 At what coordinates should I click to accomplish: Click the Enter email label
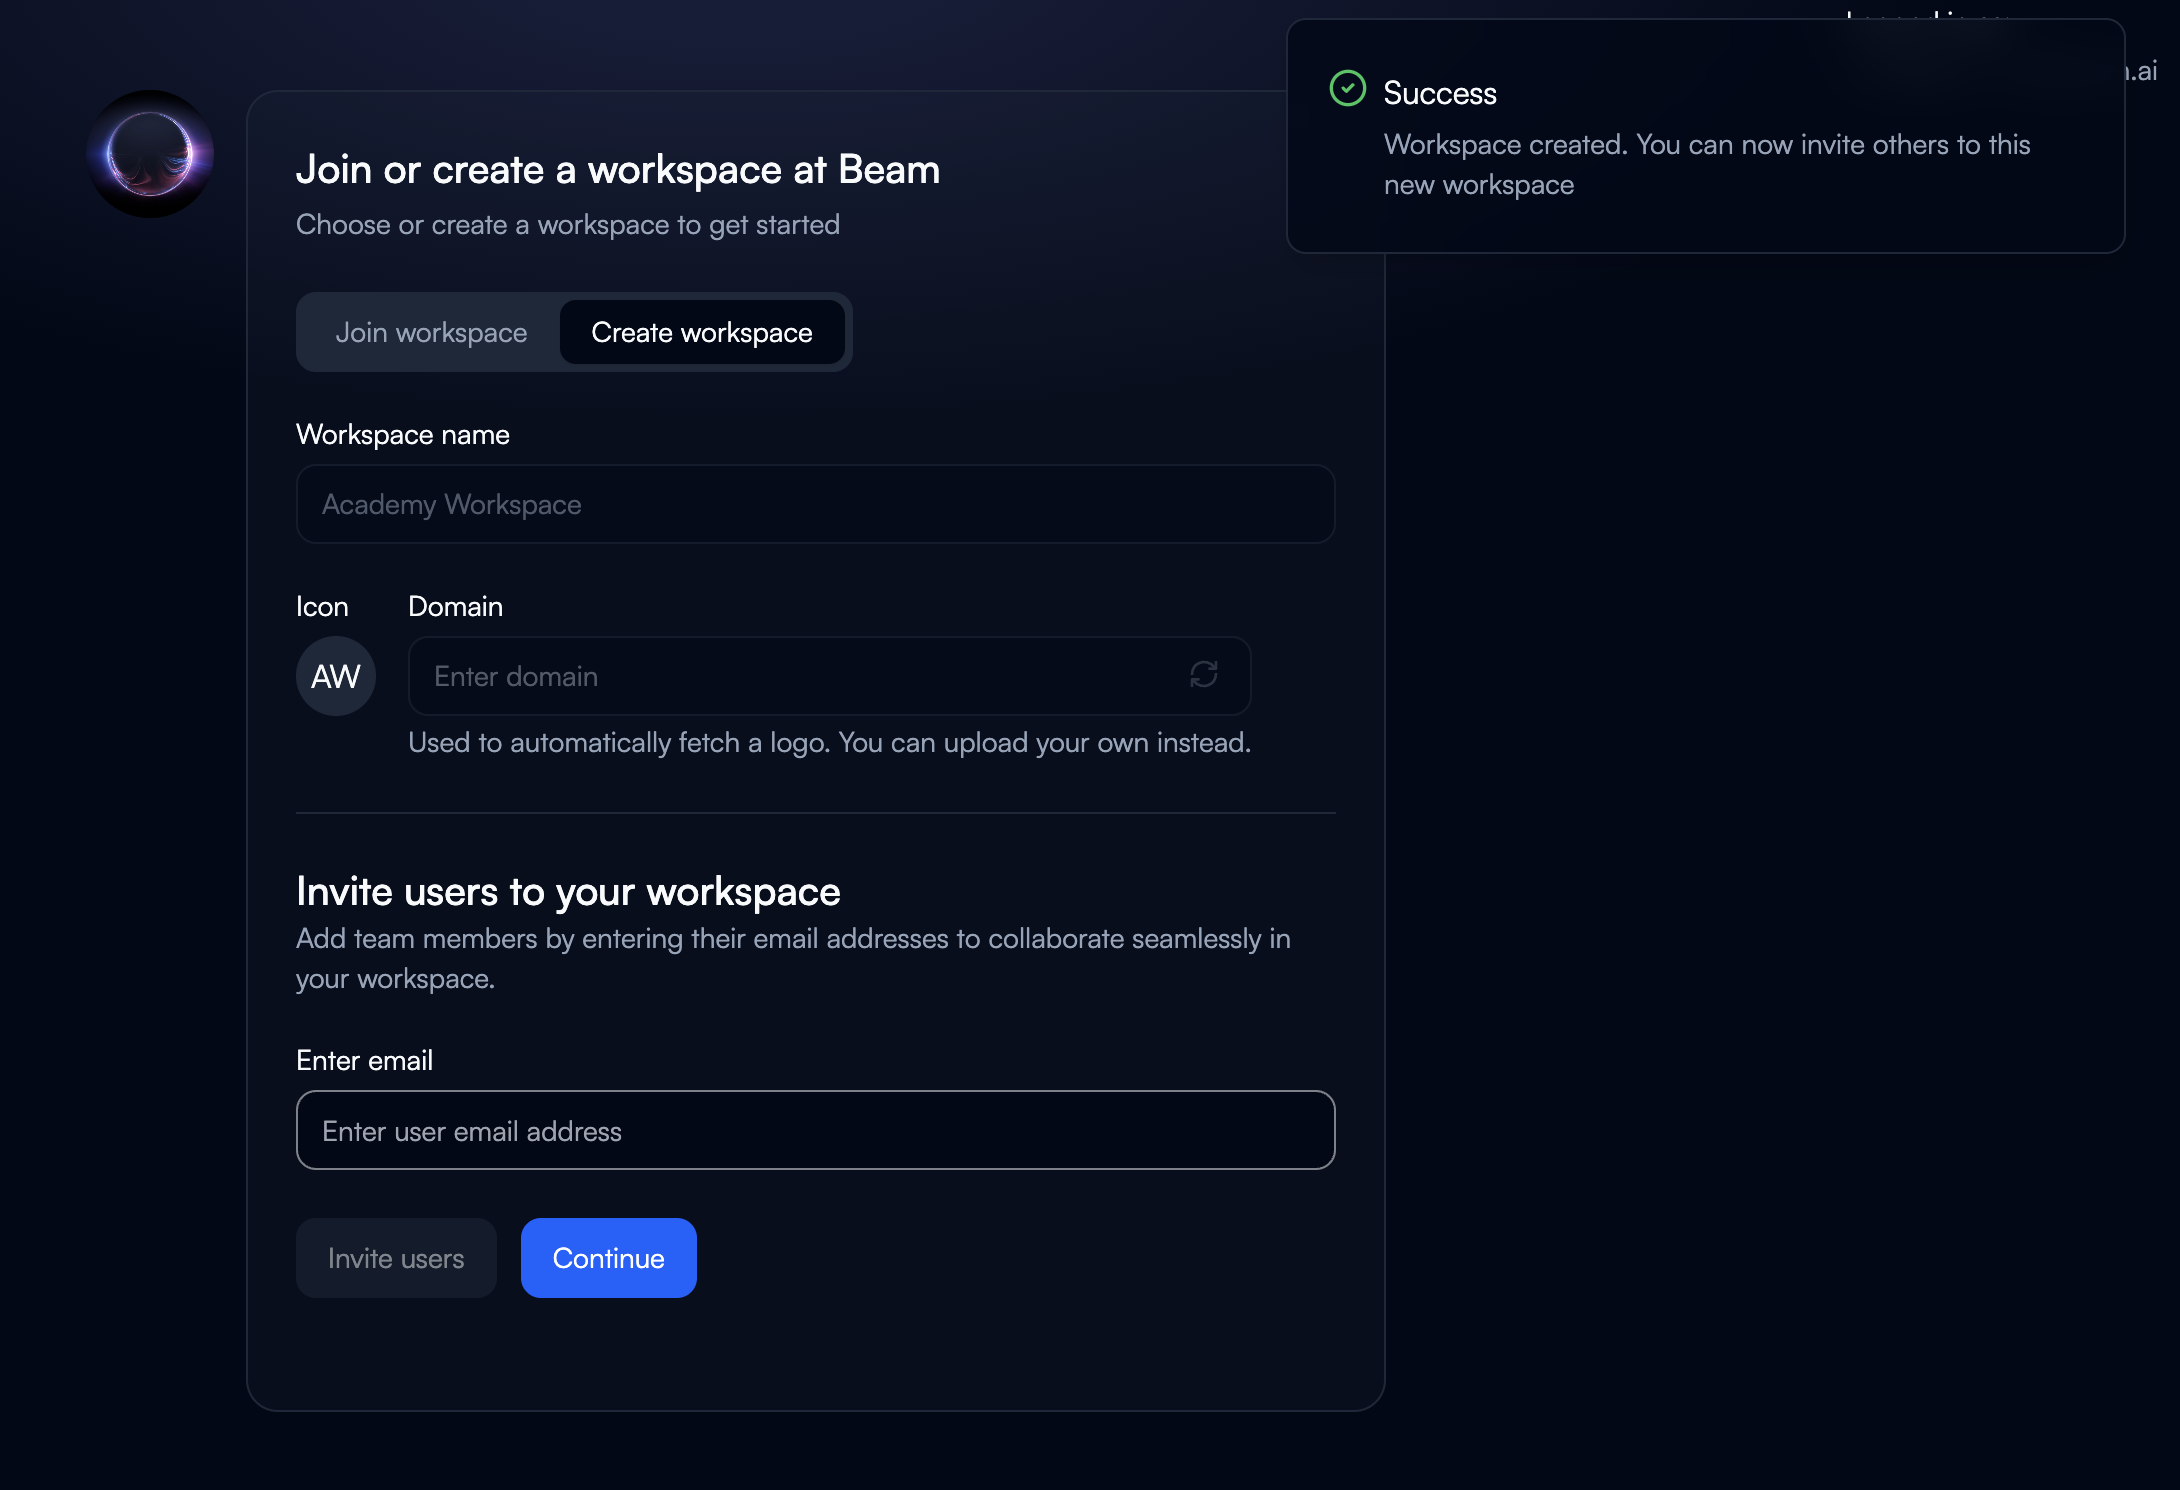(364, 1060)
